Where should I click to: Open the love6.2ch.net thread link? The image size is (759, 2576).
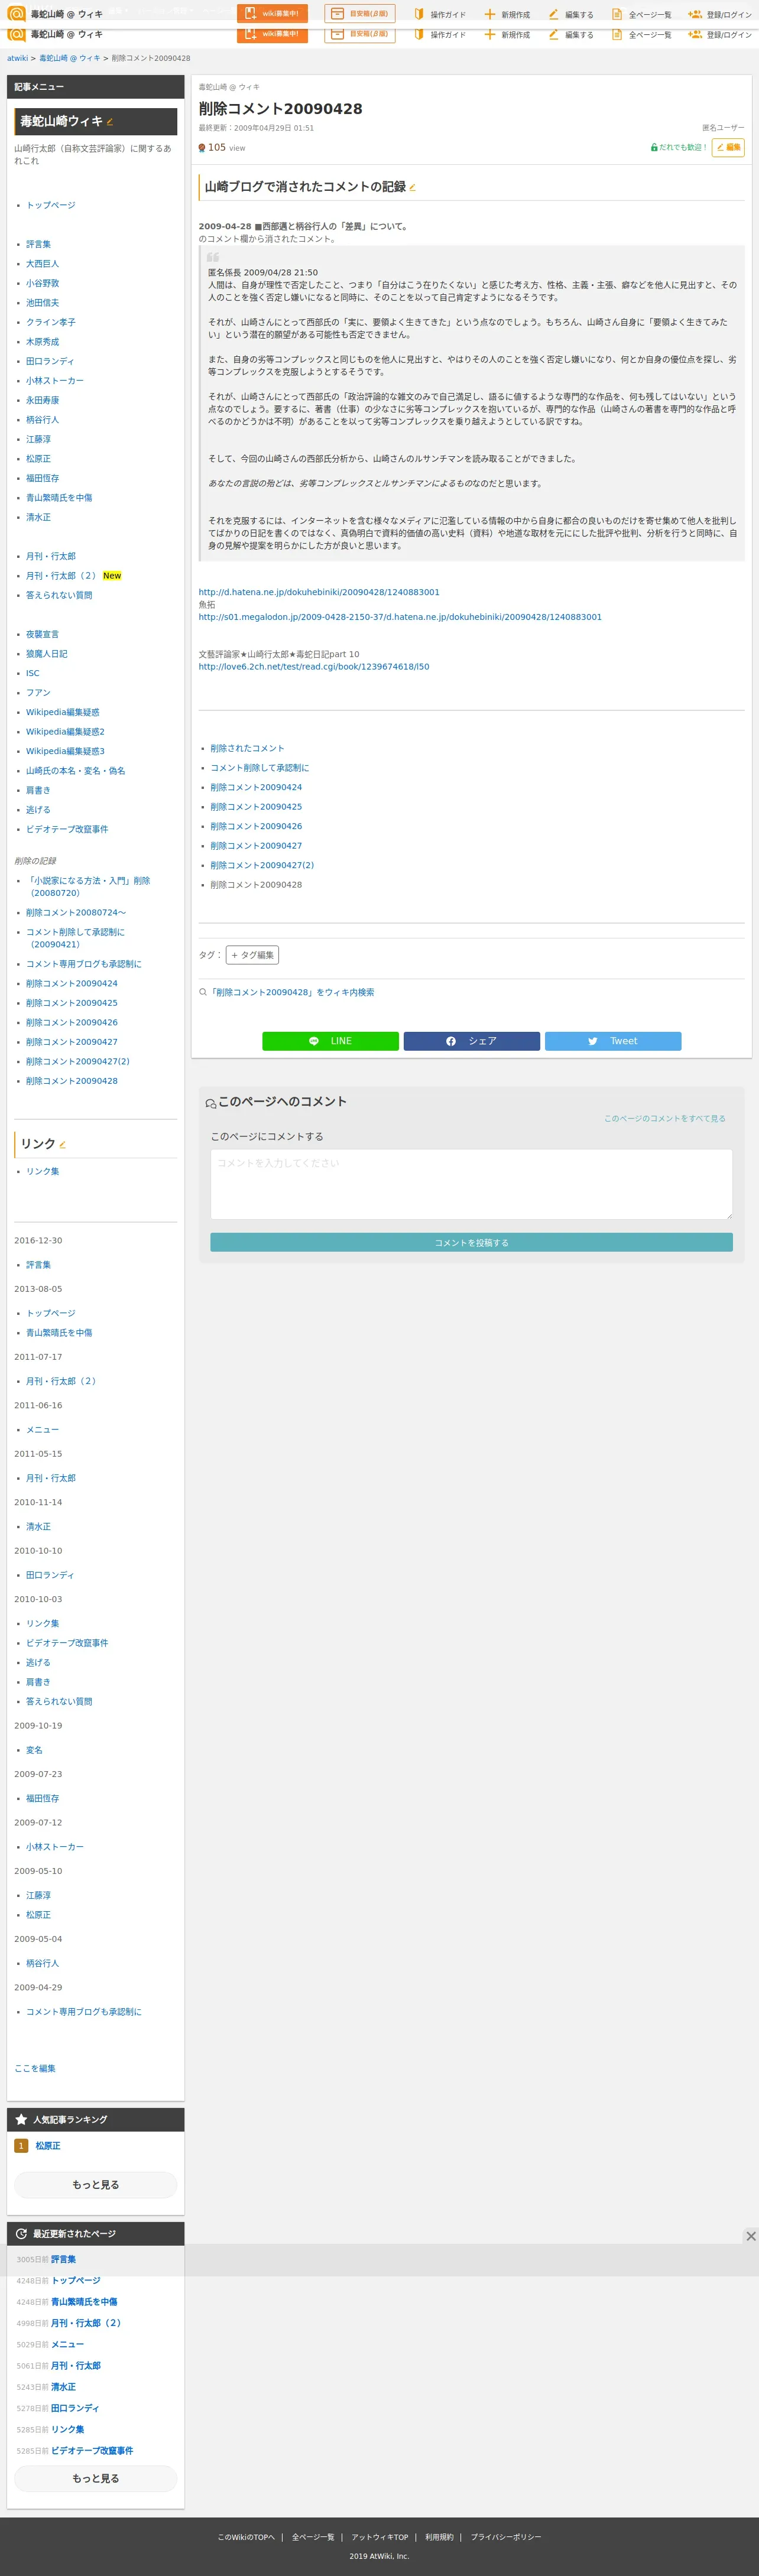pos(314,666)
